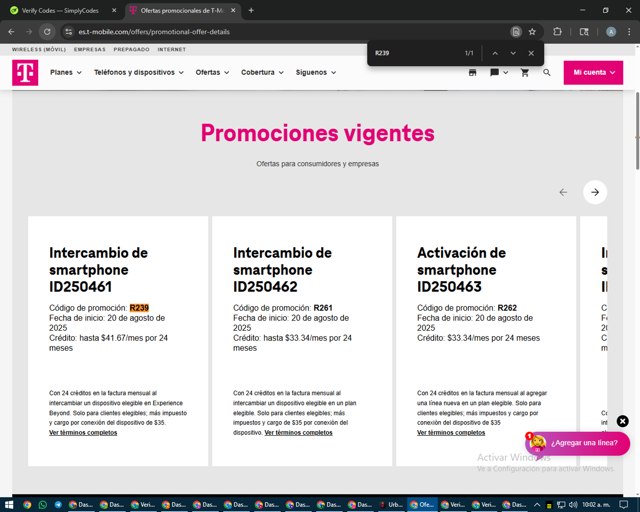Expand the Ofertas dropdown menu
Image resolution: width=640 pixels, height=512 pixels.
coord(212,72)
